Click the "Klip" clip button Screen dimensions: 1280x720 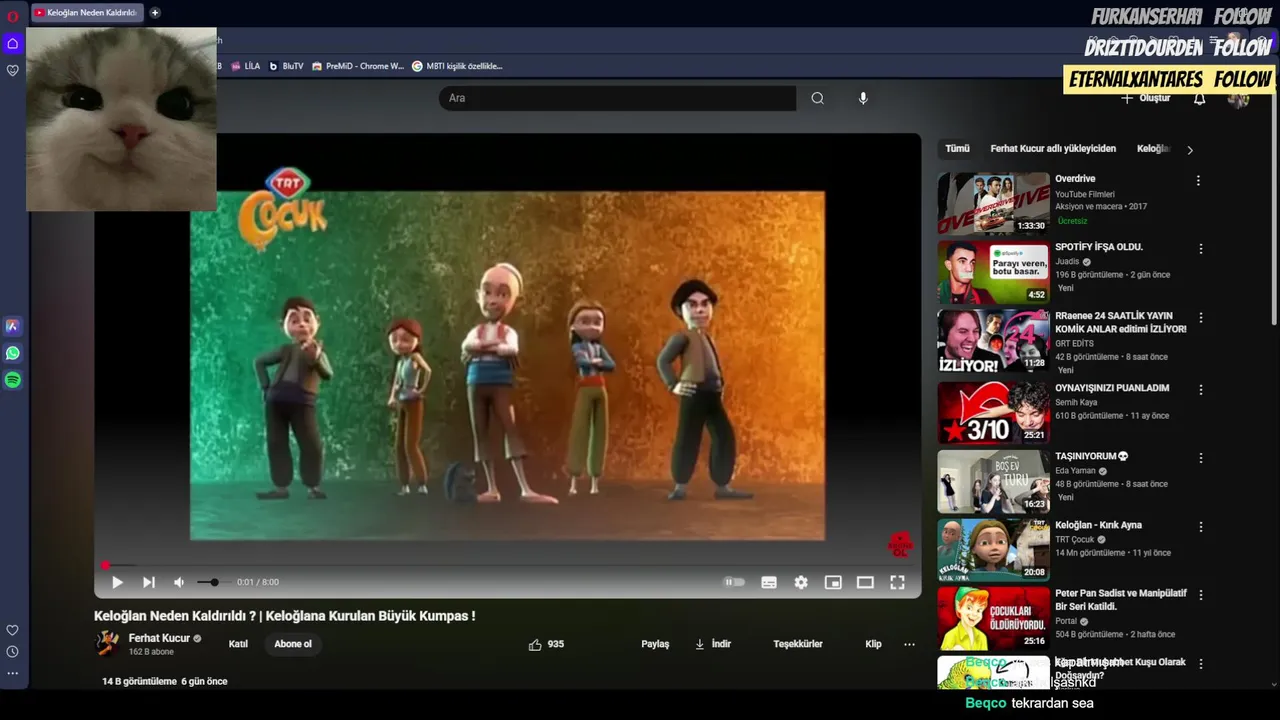coord(873,644)
